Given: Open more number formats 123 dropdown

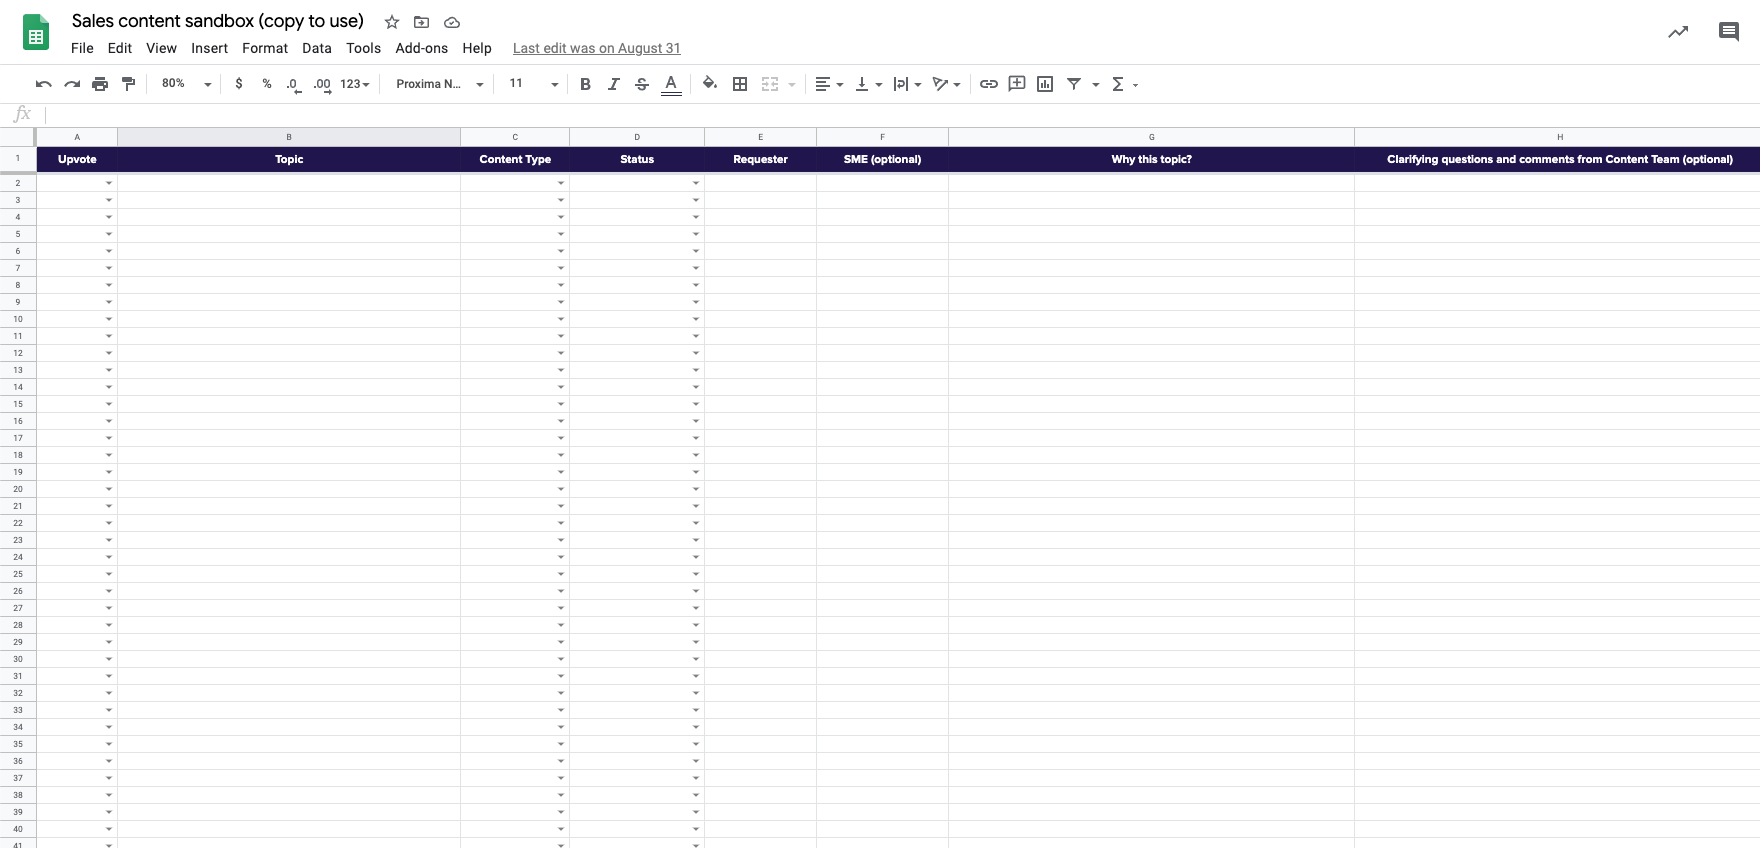Looking at the screenshot, I should [x=355, y=84].
